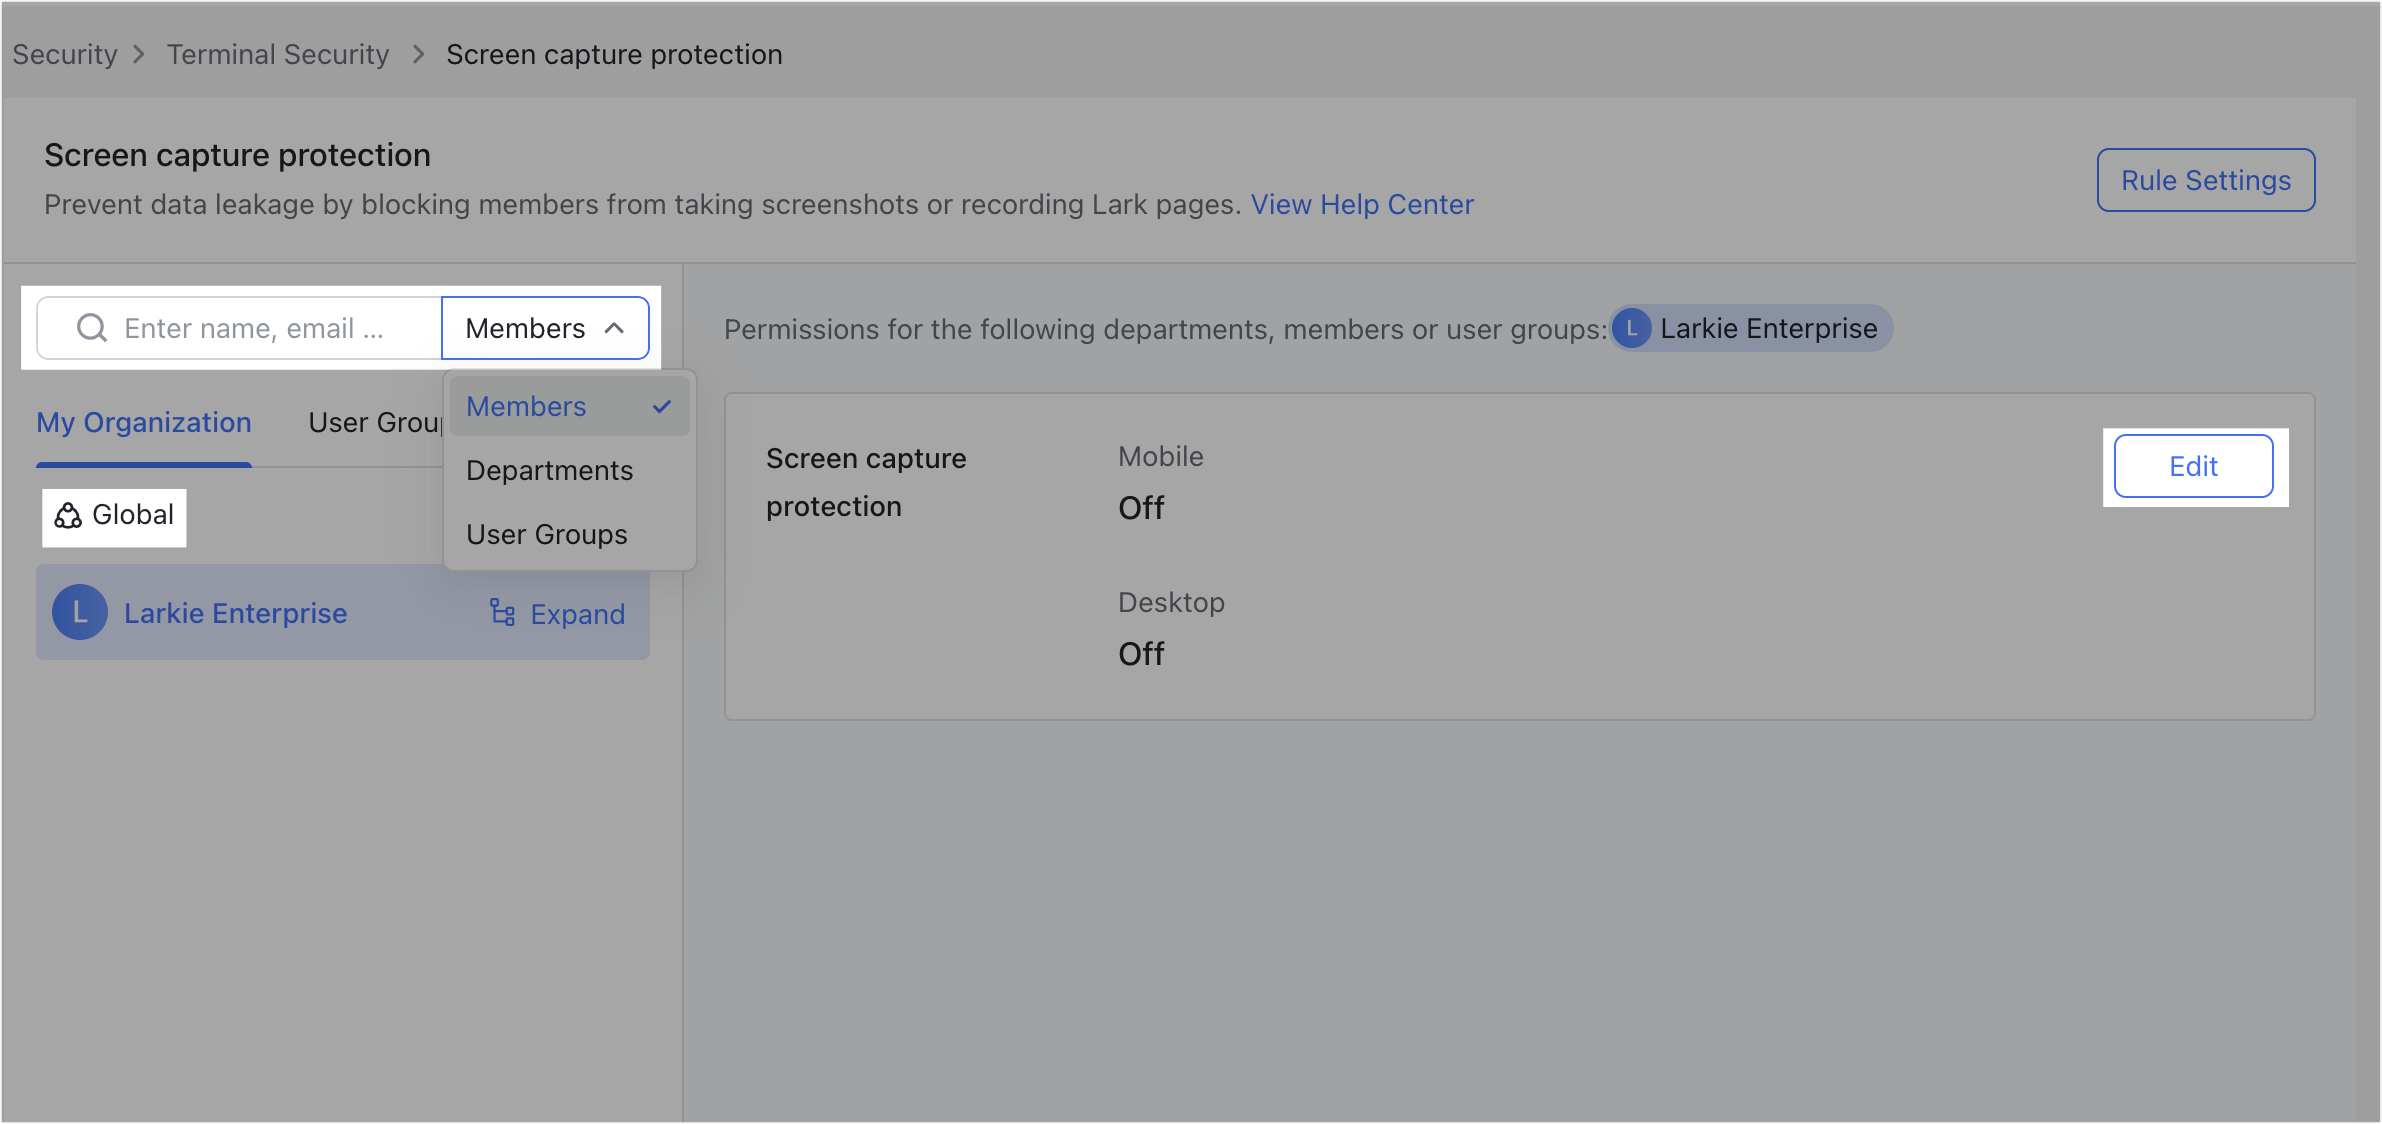Open Rule Settings
The image size is (2382, 1124).
(x=2206, y=180)
